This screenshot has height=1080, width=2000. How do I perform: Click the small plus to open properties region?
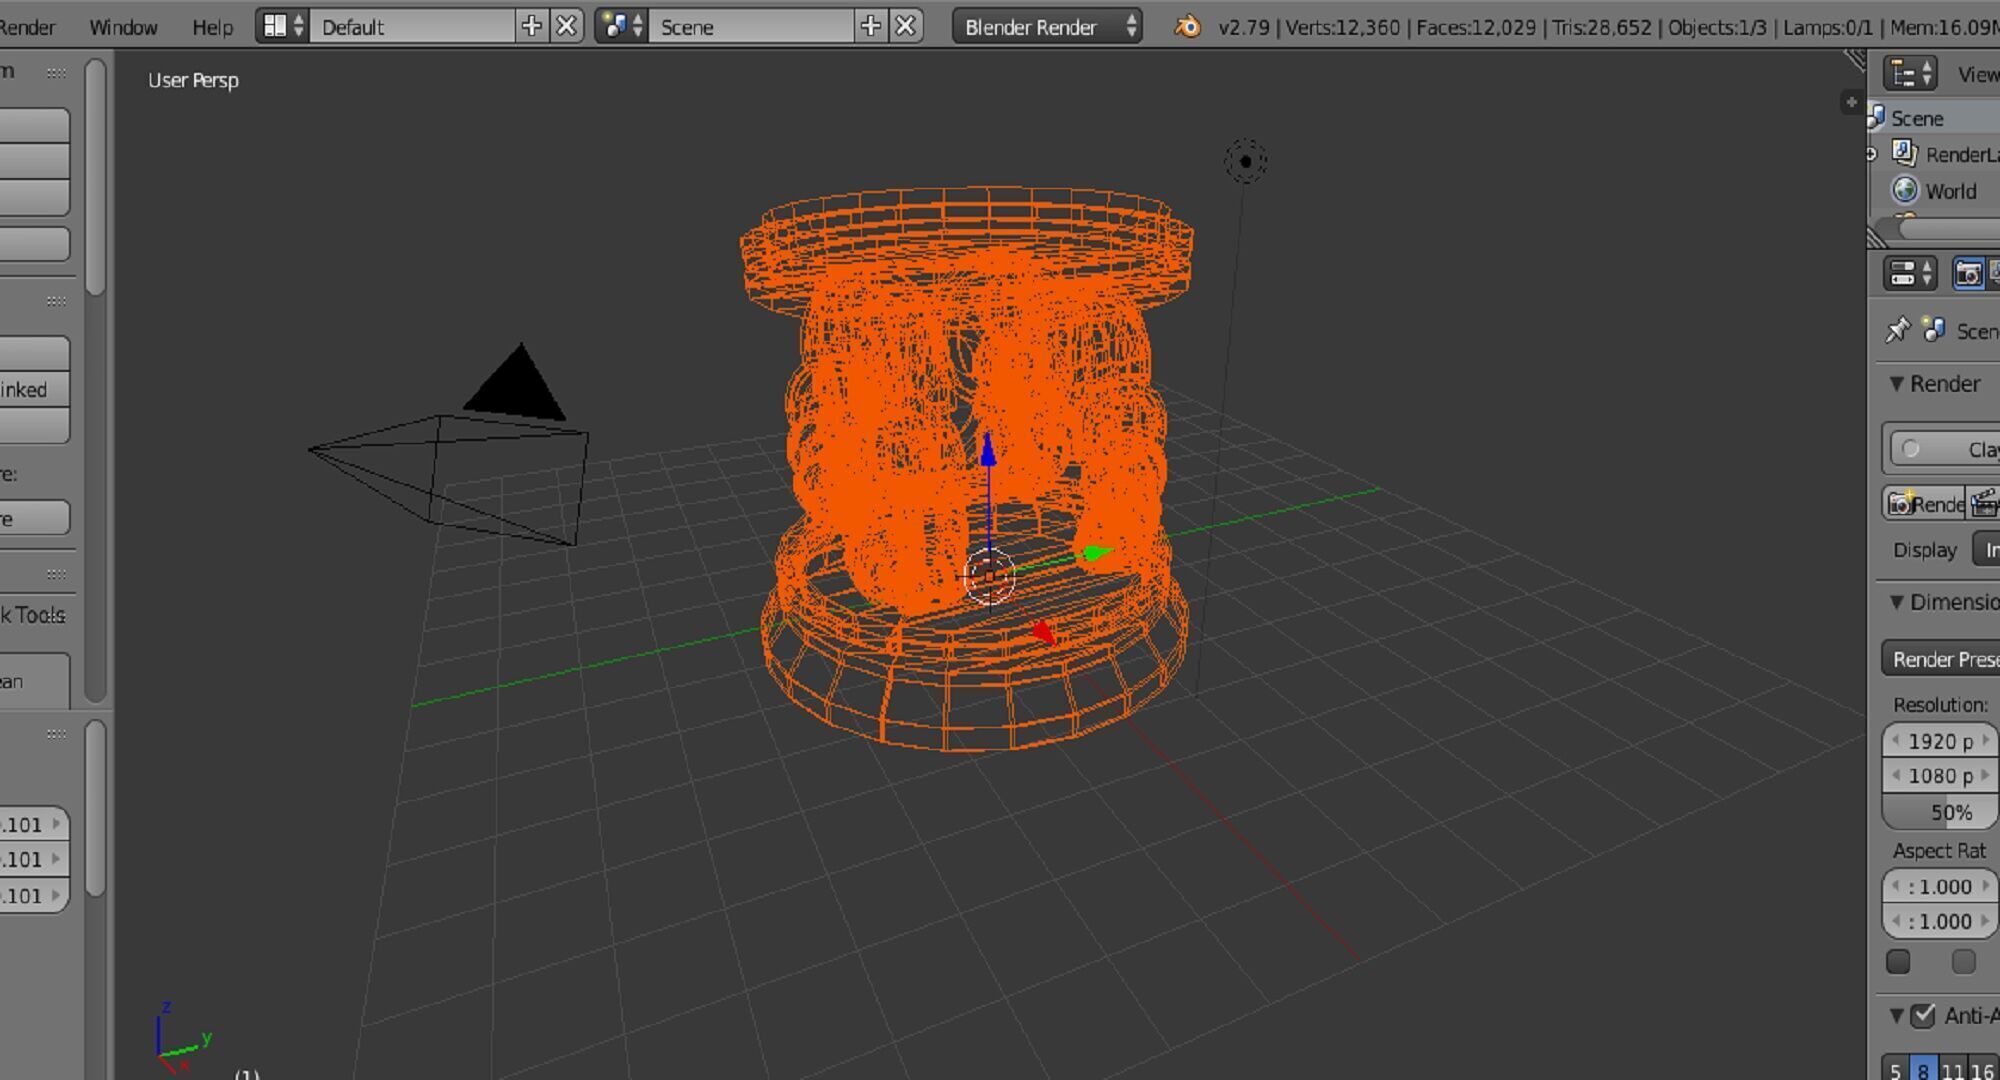pos(1851,102)
